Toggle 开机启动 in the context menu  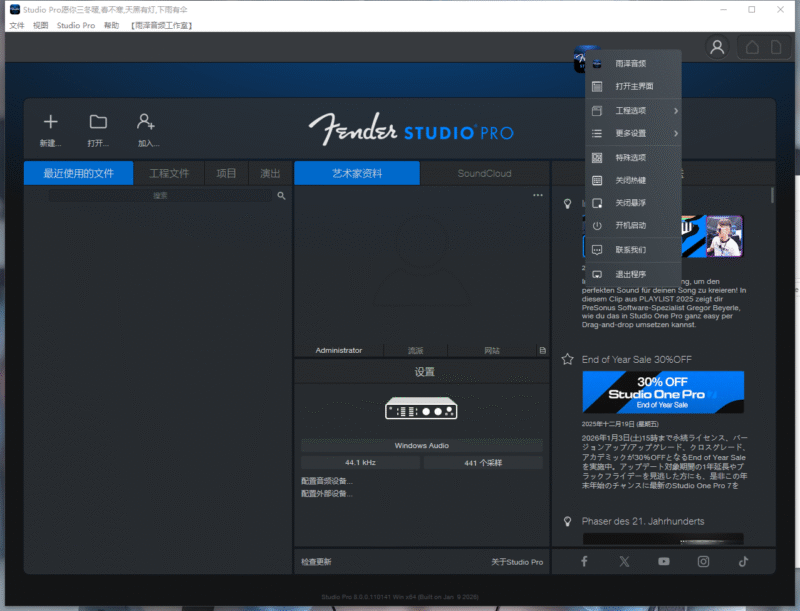click(631, 225)
